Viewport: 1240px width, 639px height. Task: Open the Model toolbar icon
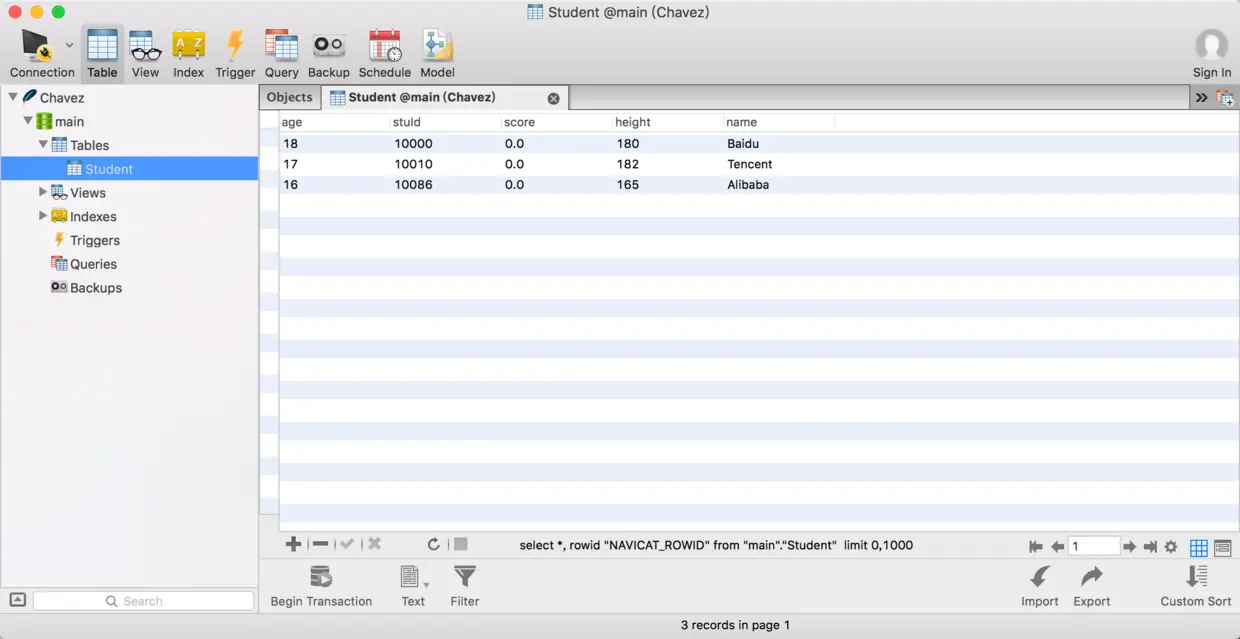coord(437,53)
